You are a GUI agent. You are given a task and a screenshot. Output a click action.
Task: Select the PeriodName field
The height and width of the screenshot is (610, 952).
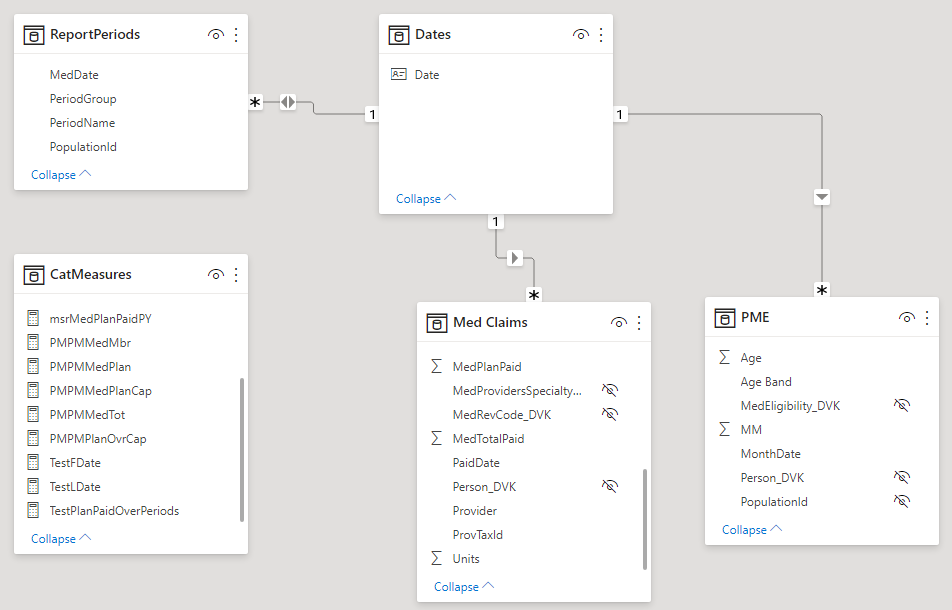[x=83, y=123]
